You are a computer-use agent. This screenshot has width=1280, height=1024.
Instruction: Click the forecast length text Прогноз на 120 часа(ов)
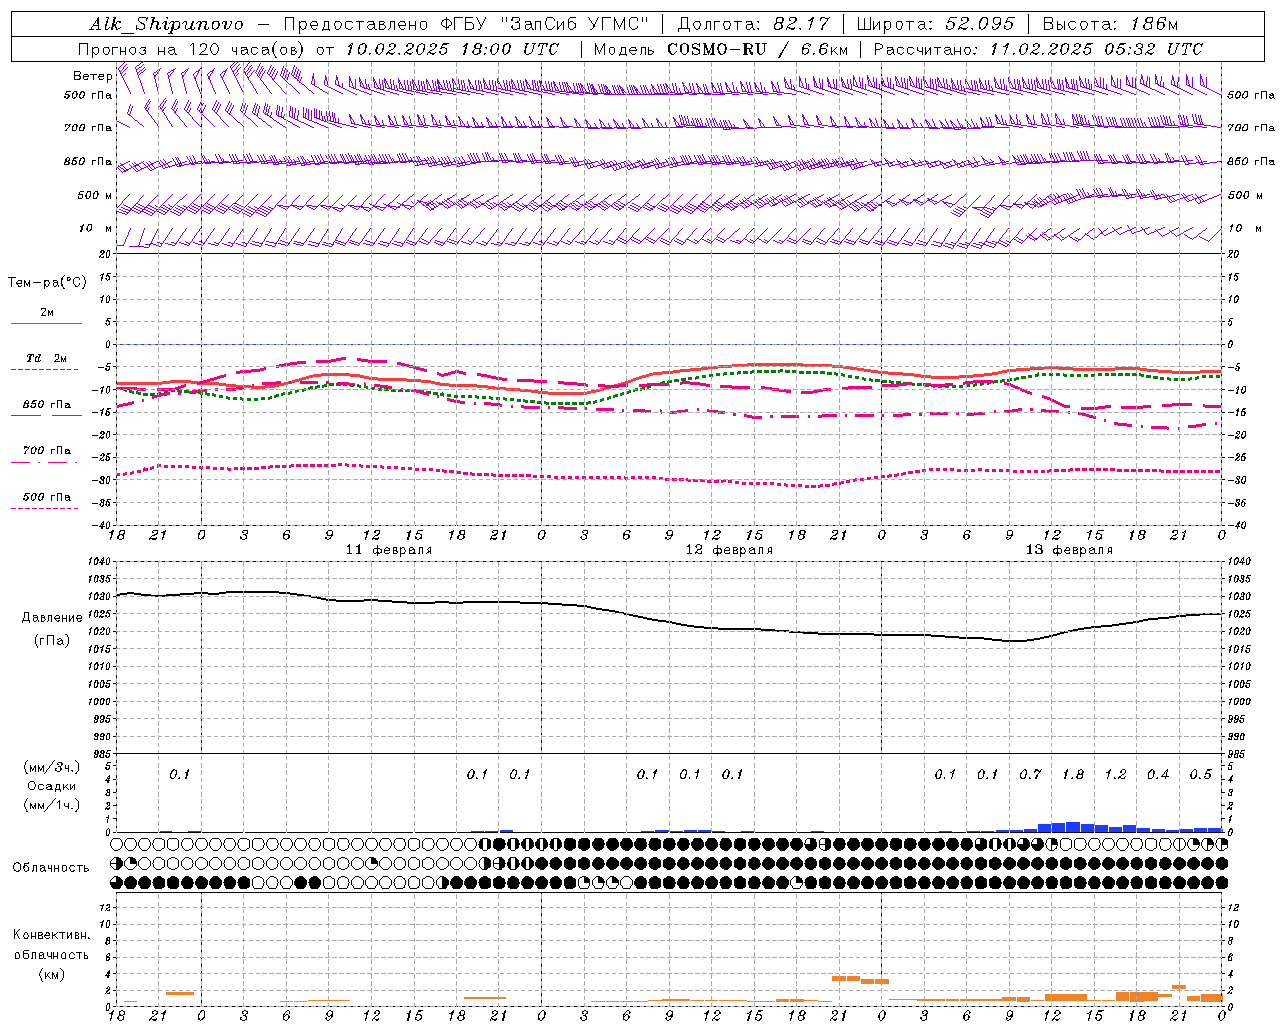(192, 49)
